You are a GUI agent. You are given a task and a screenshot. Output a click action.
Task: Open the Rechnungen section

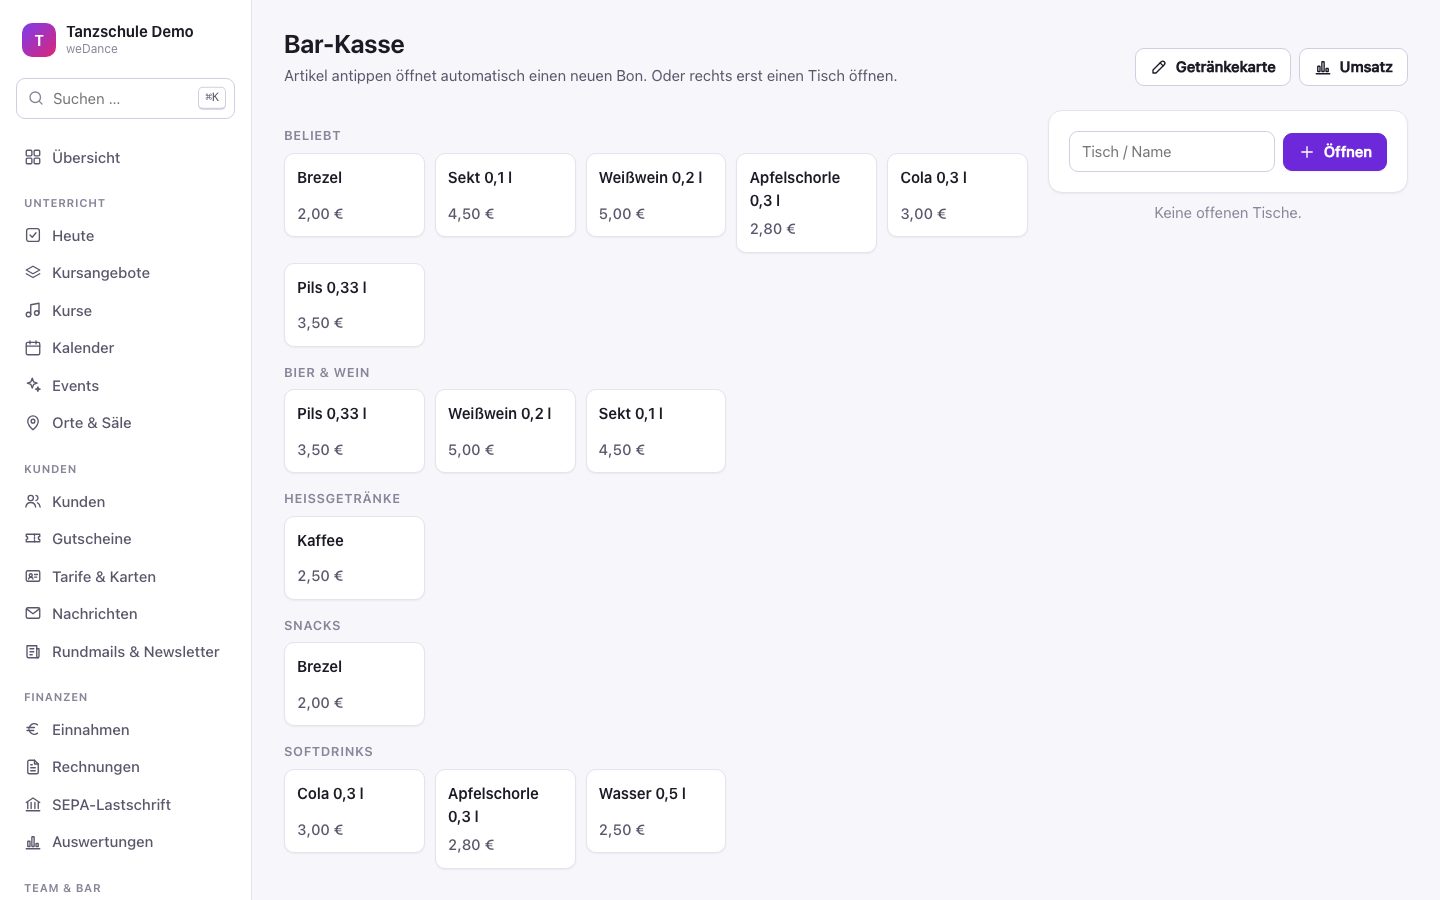[126, 766]
